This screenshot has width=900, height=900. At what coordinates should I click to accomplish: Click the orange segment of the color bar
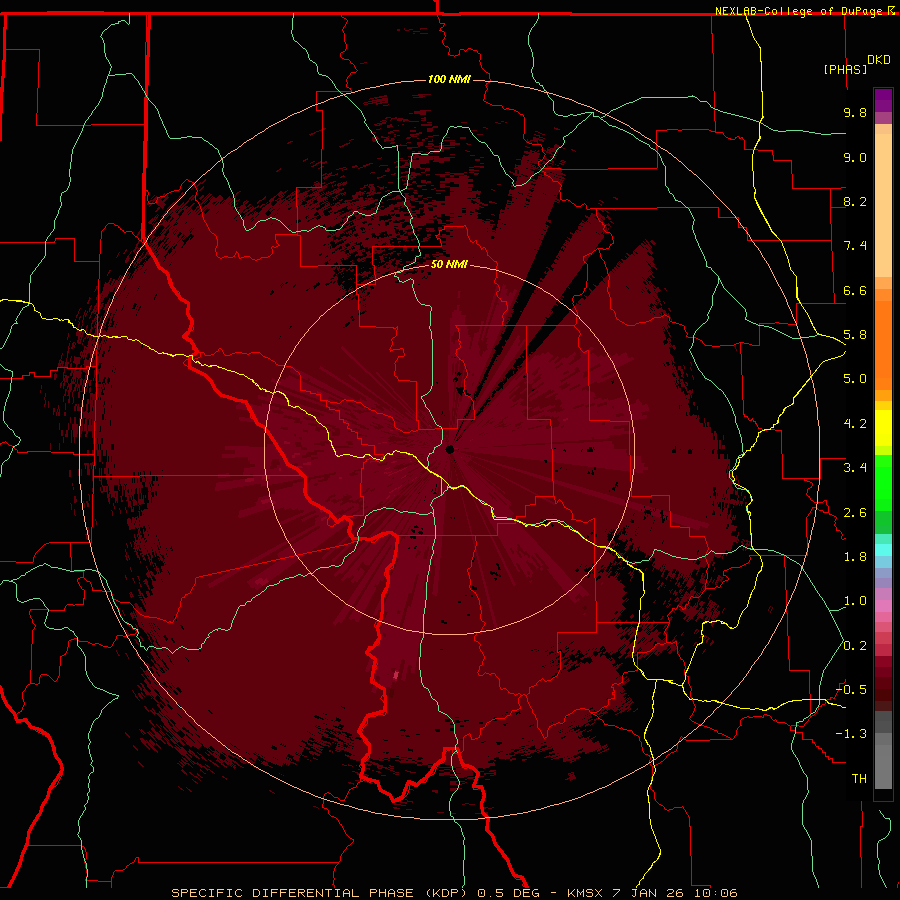coord(883,344)
